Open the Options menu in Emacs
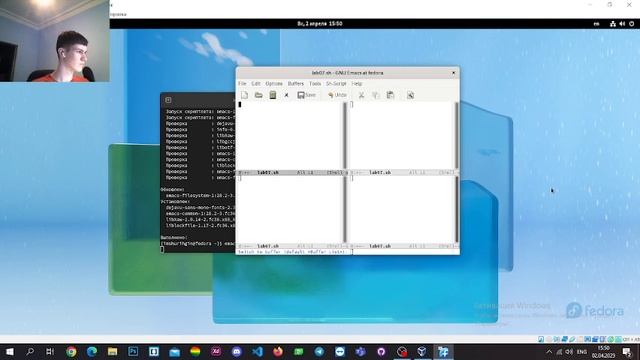Viewport: 640px width, 360px height. coord(274,83)
